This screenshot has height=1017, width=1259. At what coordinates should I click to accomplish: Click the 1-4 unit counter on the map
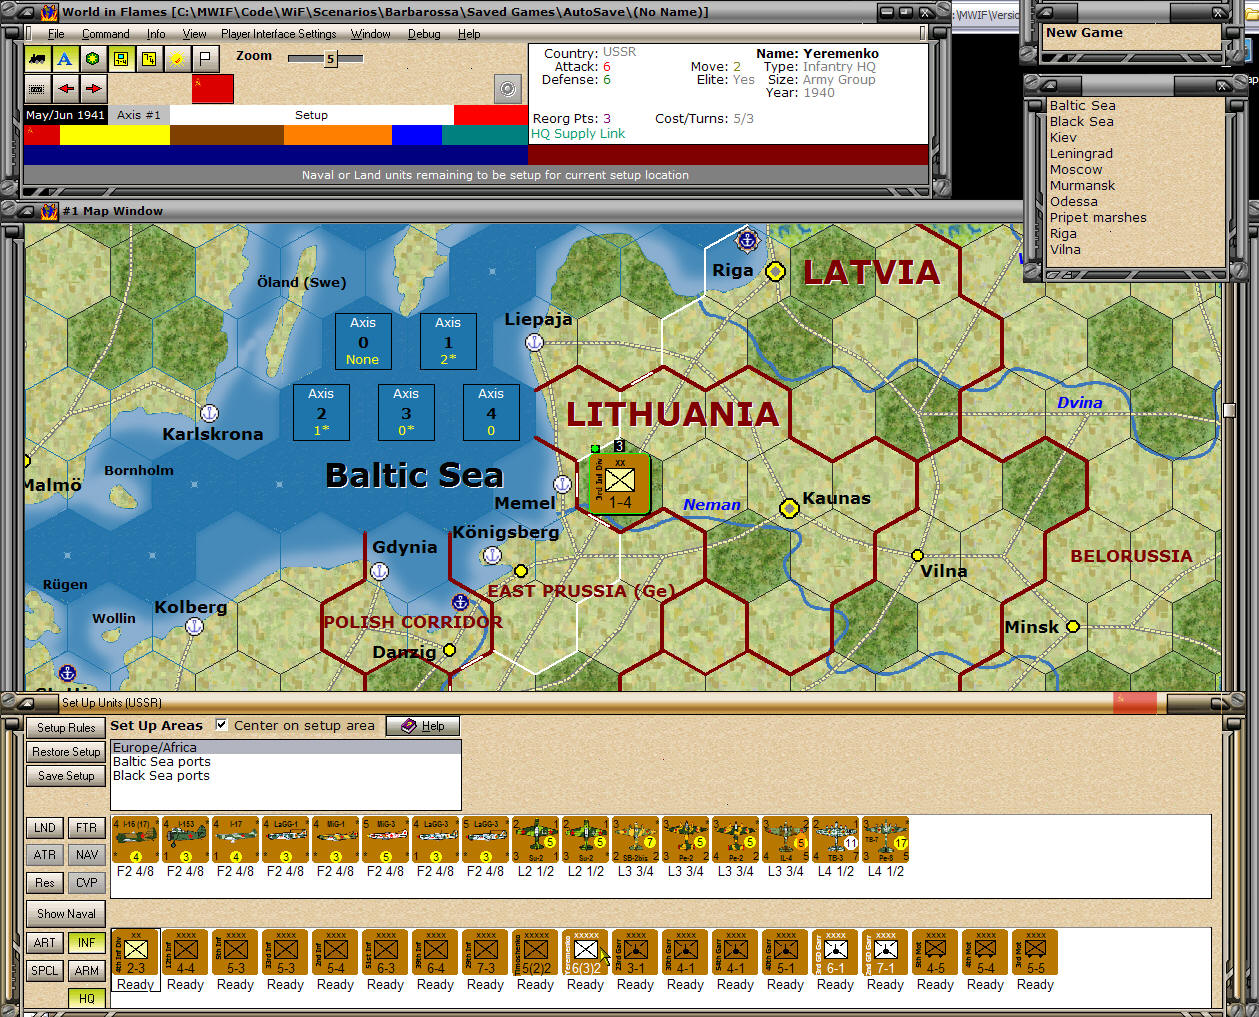coord(620,484)
